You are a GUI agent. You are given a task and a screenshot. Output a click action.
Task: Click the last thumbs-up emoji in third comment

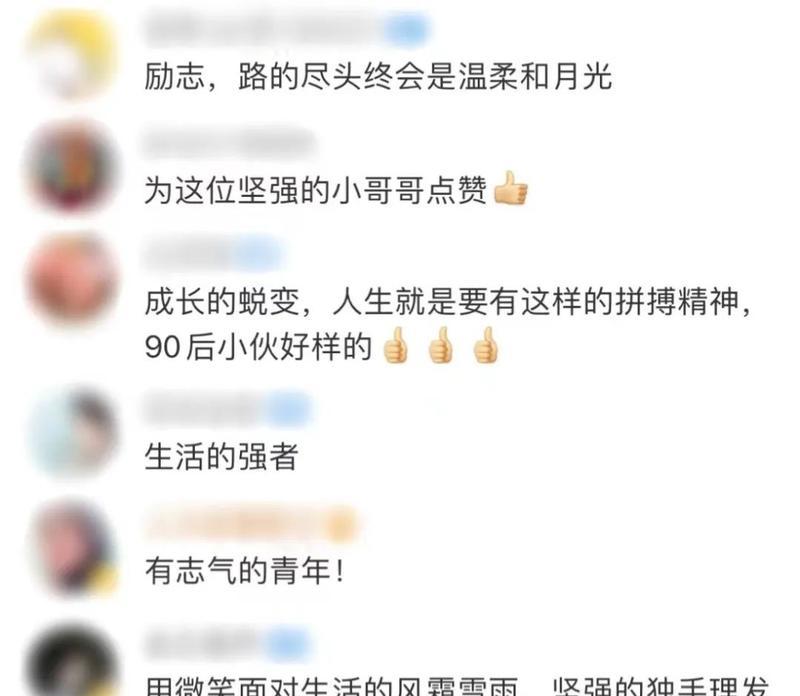click(485, 345)
